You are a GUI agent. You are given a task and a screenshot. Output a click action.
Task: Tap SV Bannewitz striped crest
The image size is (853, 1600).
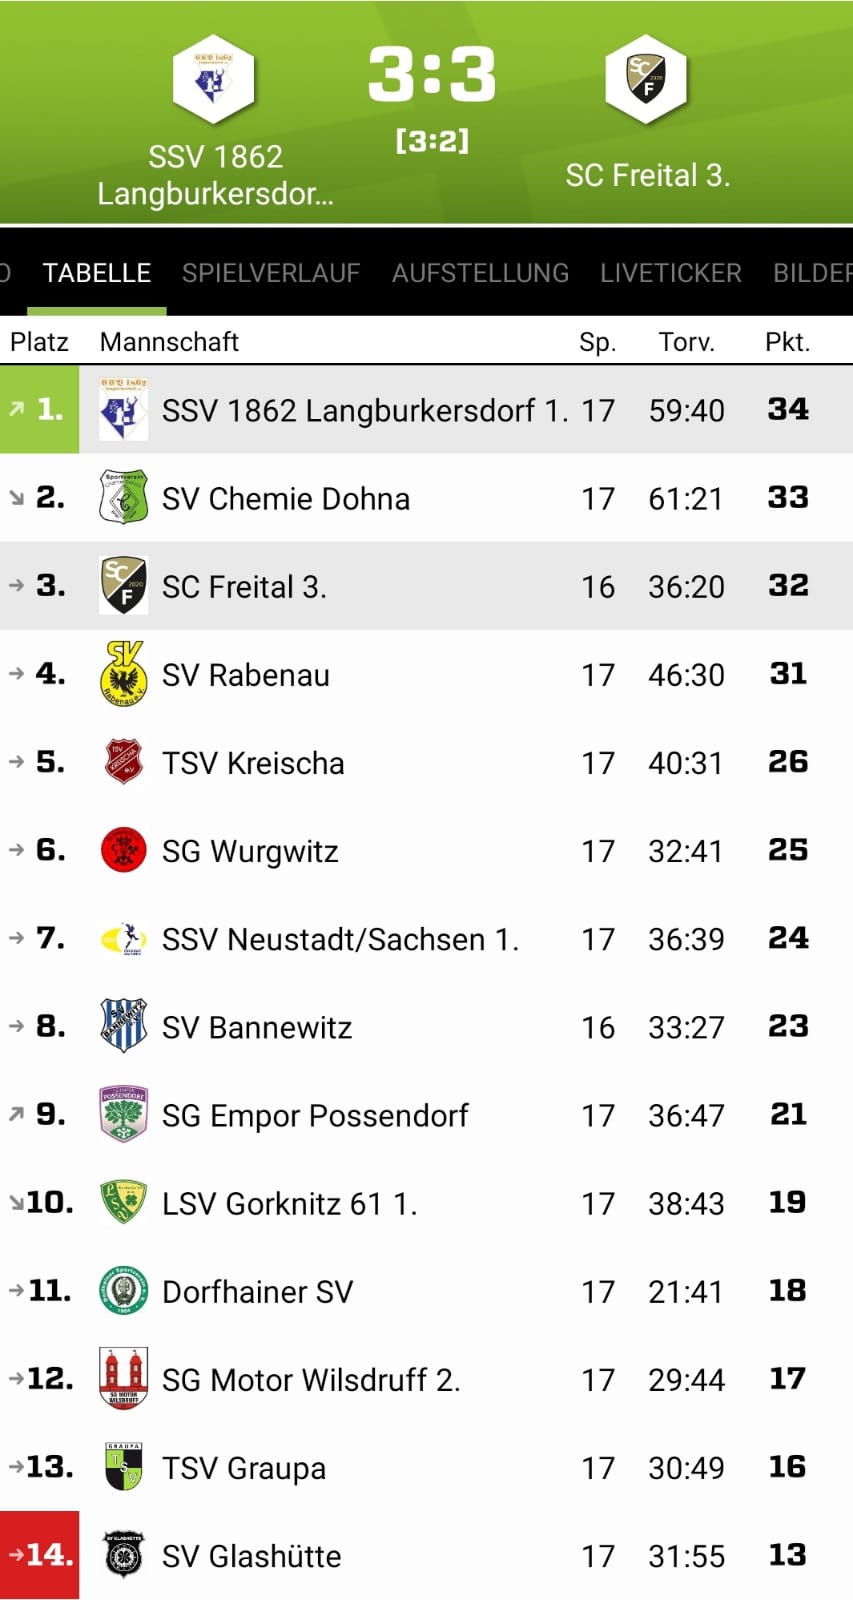(x=124, y=1026)
